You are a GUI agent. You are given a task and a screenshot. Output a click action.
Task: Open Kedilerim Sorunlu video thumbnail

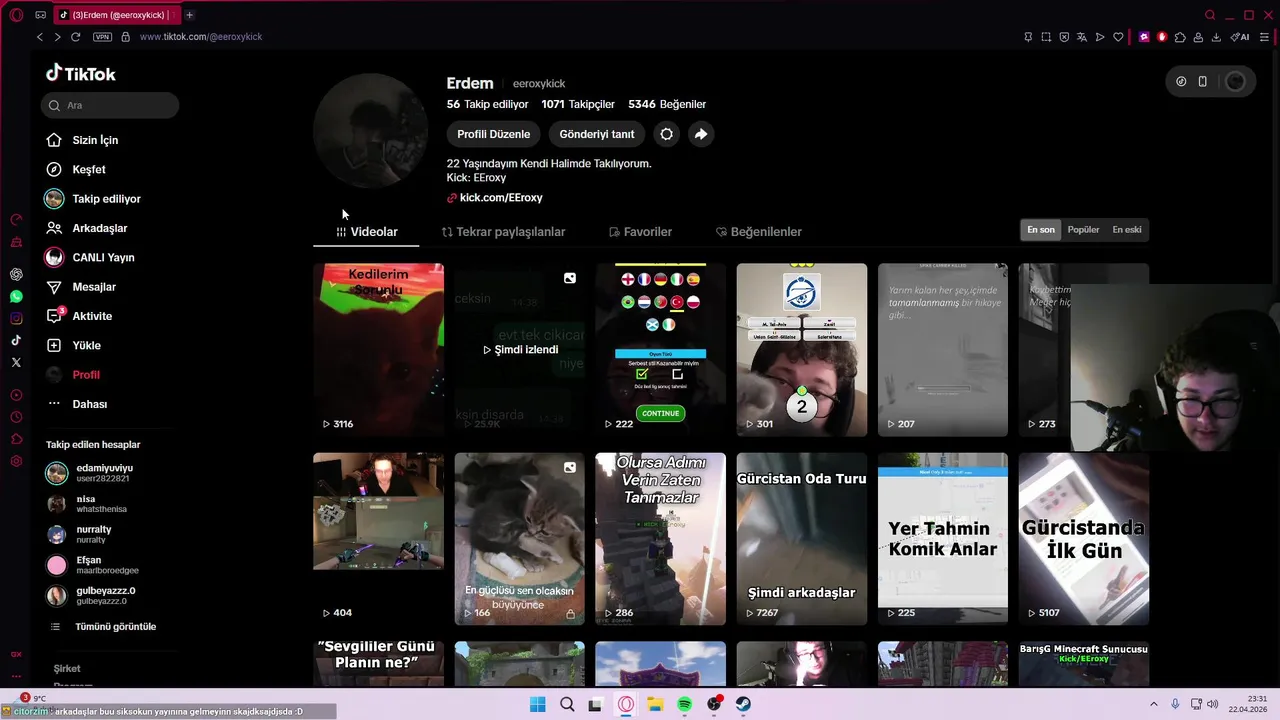[x=378, y=350]
